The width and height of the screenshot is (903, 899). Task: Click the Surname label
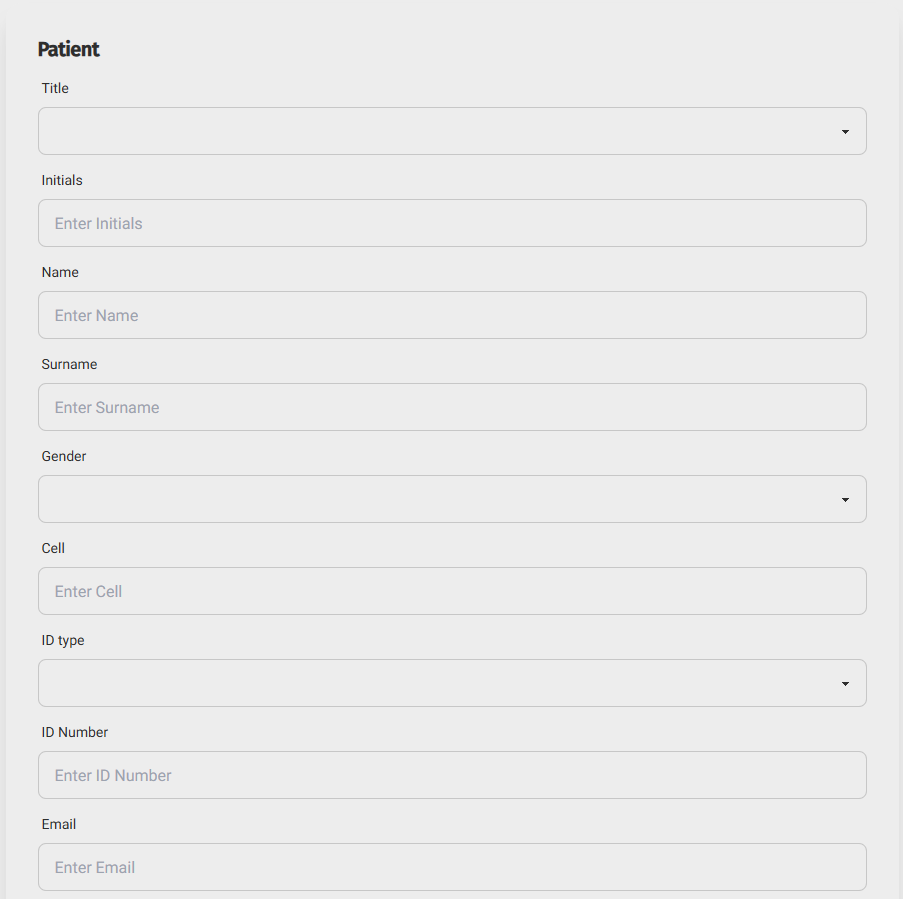[69, 365]
